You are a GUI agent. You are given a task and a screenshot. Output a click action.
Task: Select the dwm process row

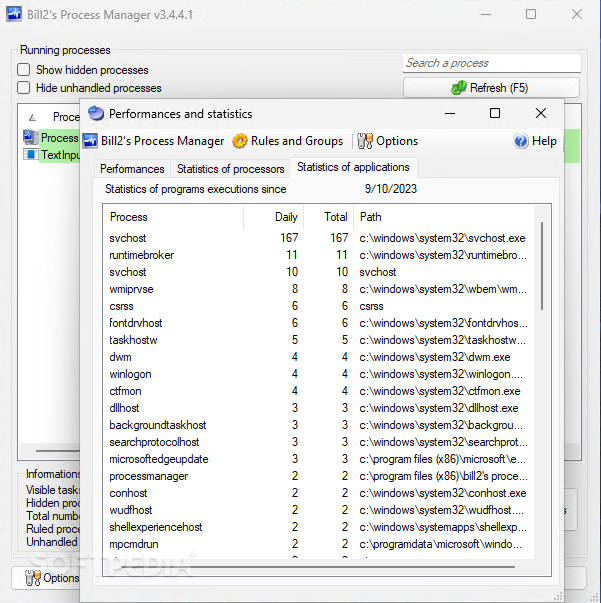(318, 357)
